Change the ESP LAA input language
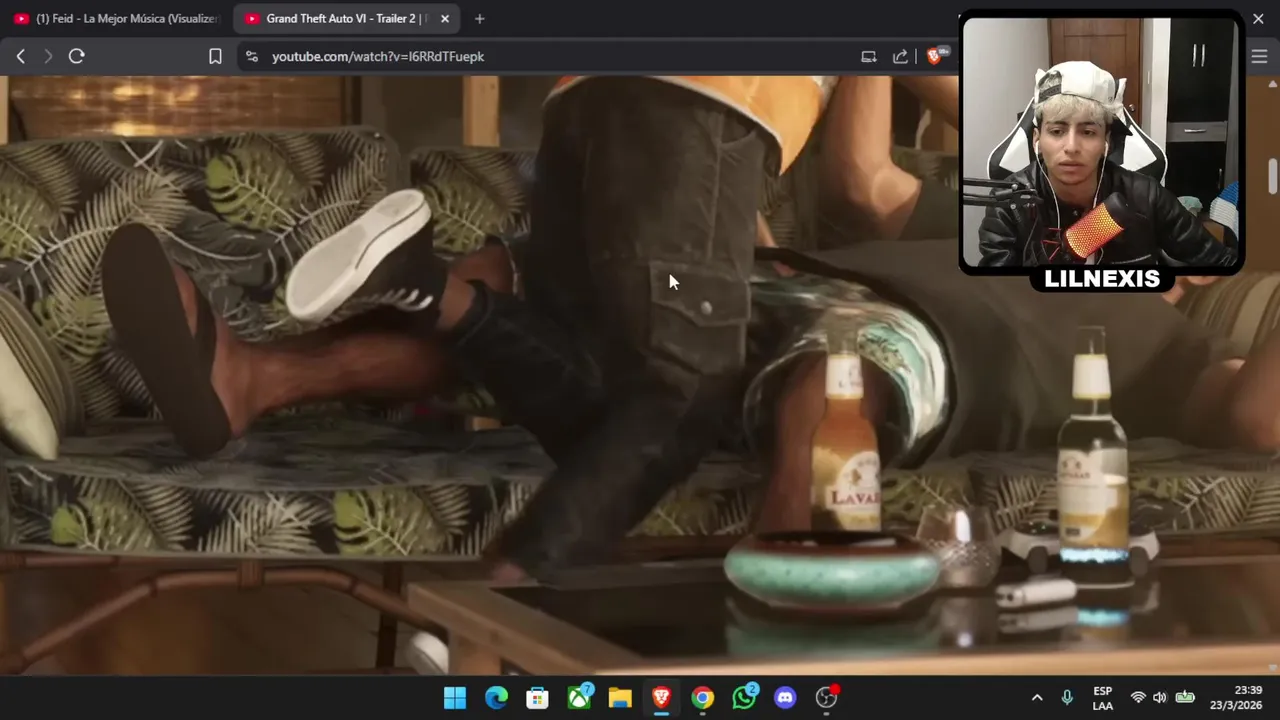This screenshot has width=1280, height=720. pyautogui.click(x=1103, y=698)
